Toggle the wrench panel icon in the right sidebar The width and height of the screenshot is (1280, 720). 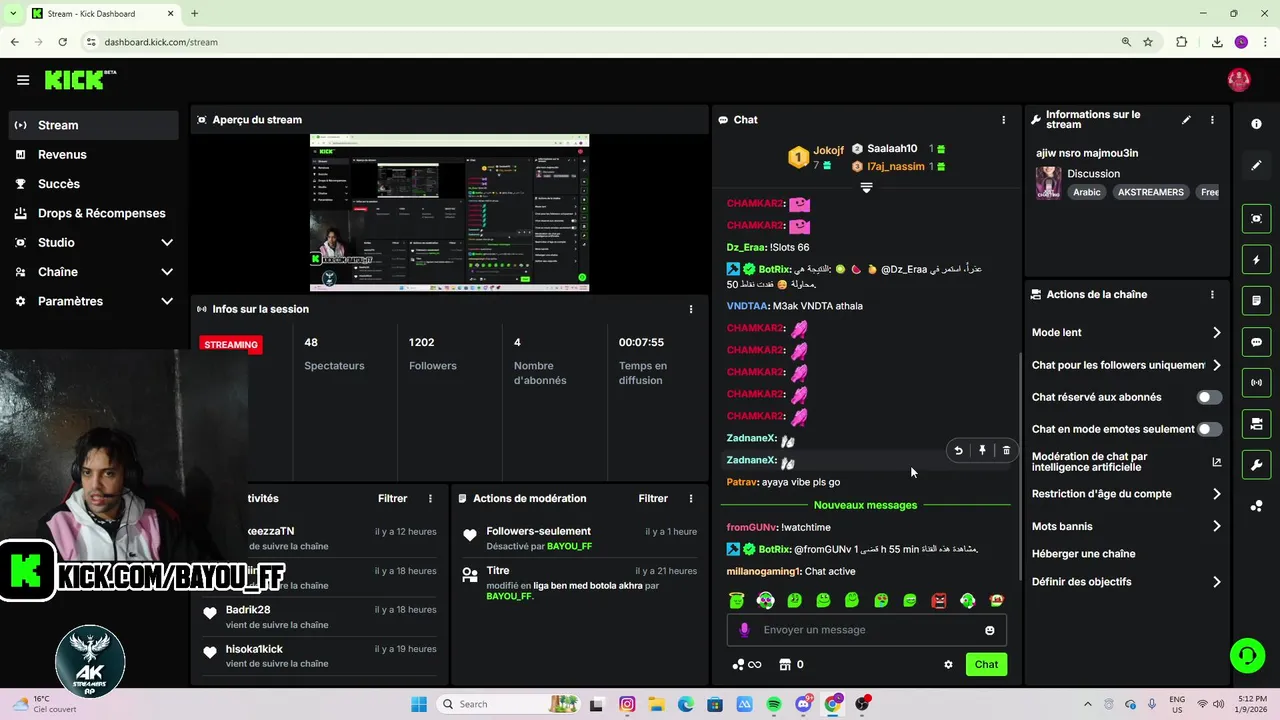click(1256, 465)
